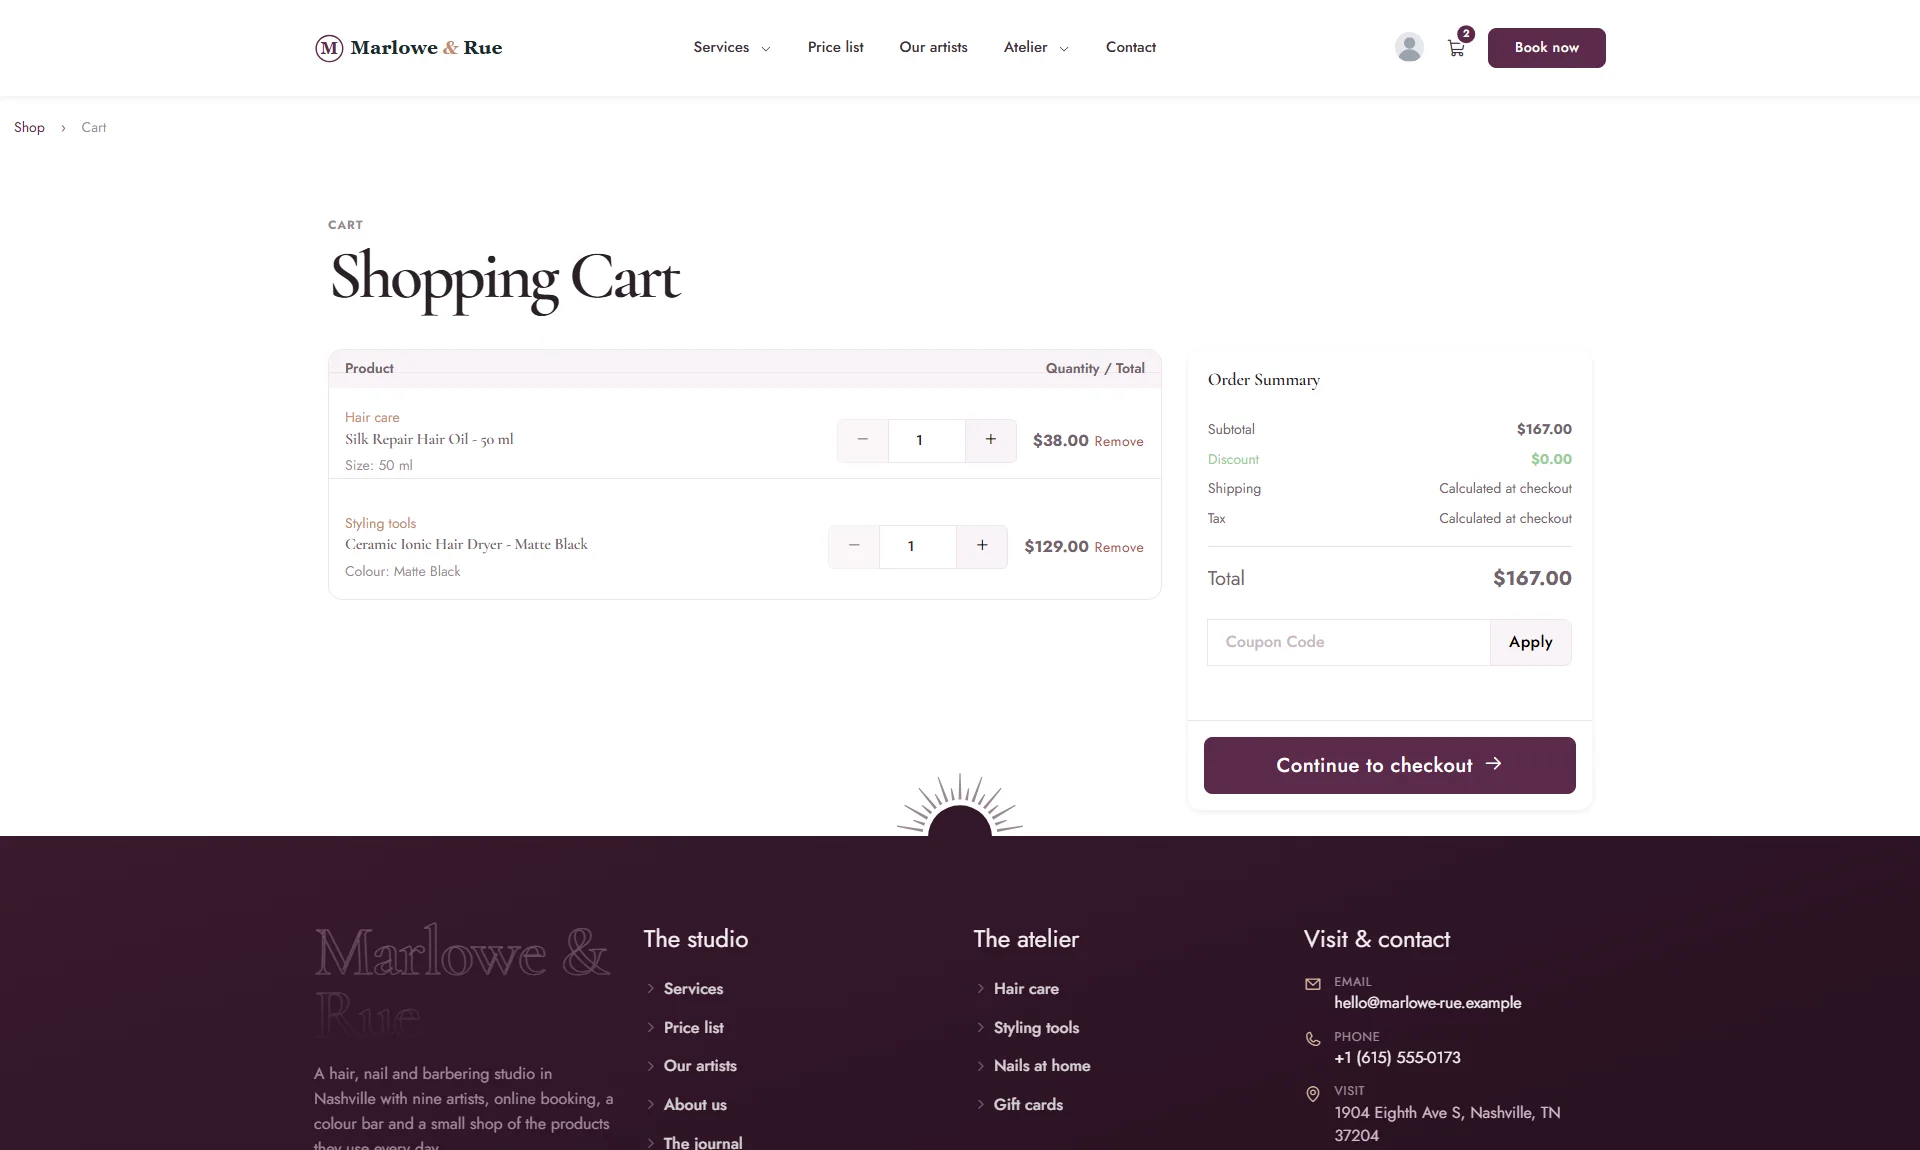1920x1150 pixels.
Task: Open About us footer link
Action: coord(695,1104)
